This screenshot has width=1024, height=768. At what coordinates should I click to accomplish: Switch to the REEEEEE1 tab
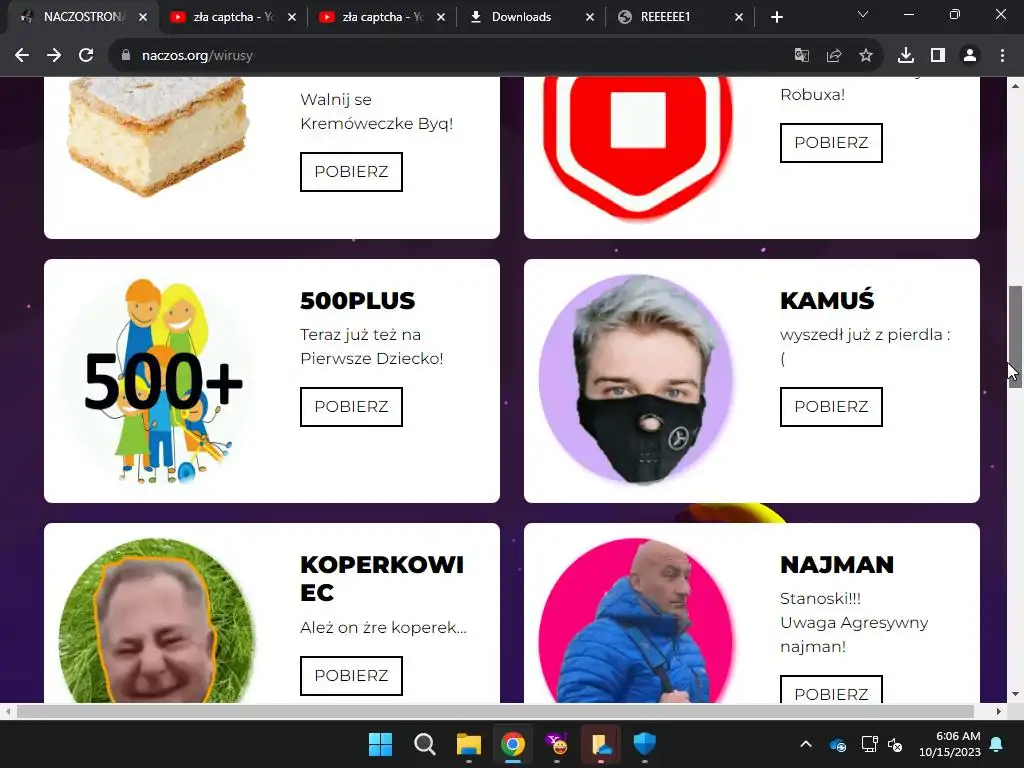[x=679, y=17]
